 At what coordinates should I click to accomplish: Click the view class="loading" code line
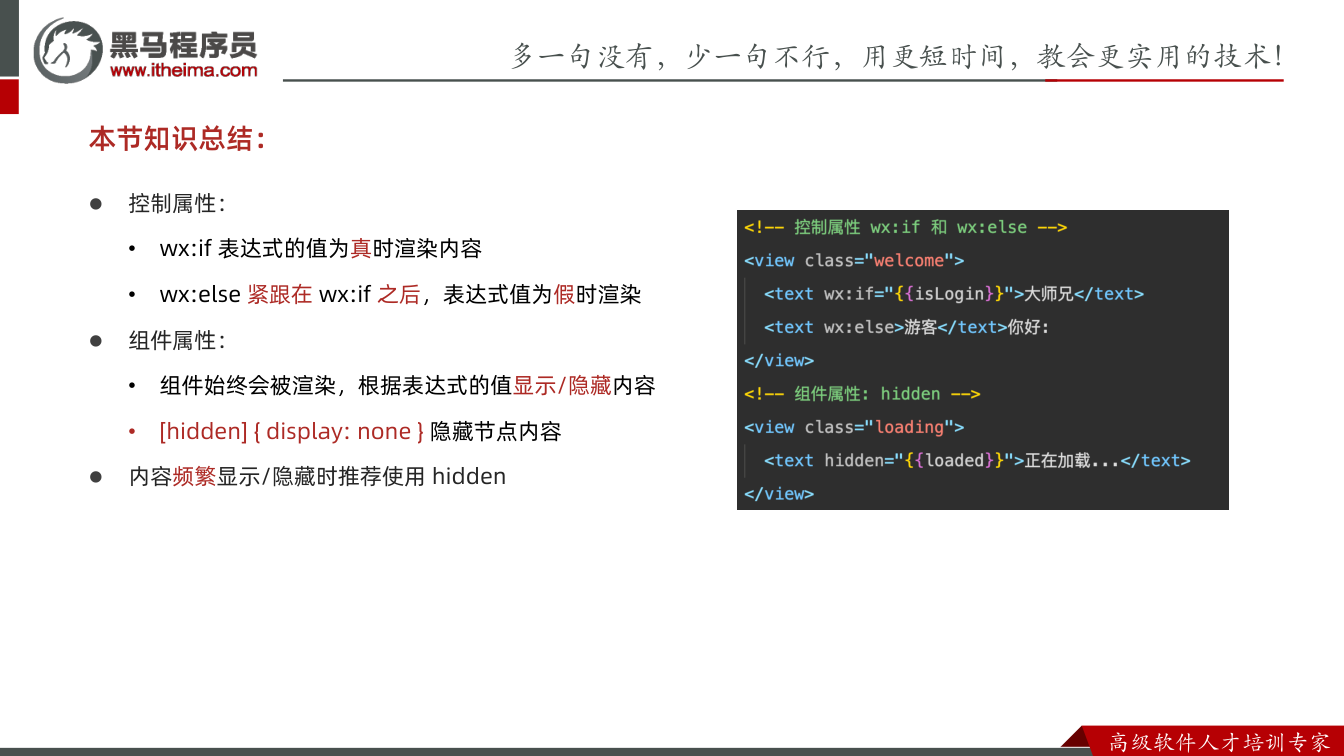point(854,427)
